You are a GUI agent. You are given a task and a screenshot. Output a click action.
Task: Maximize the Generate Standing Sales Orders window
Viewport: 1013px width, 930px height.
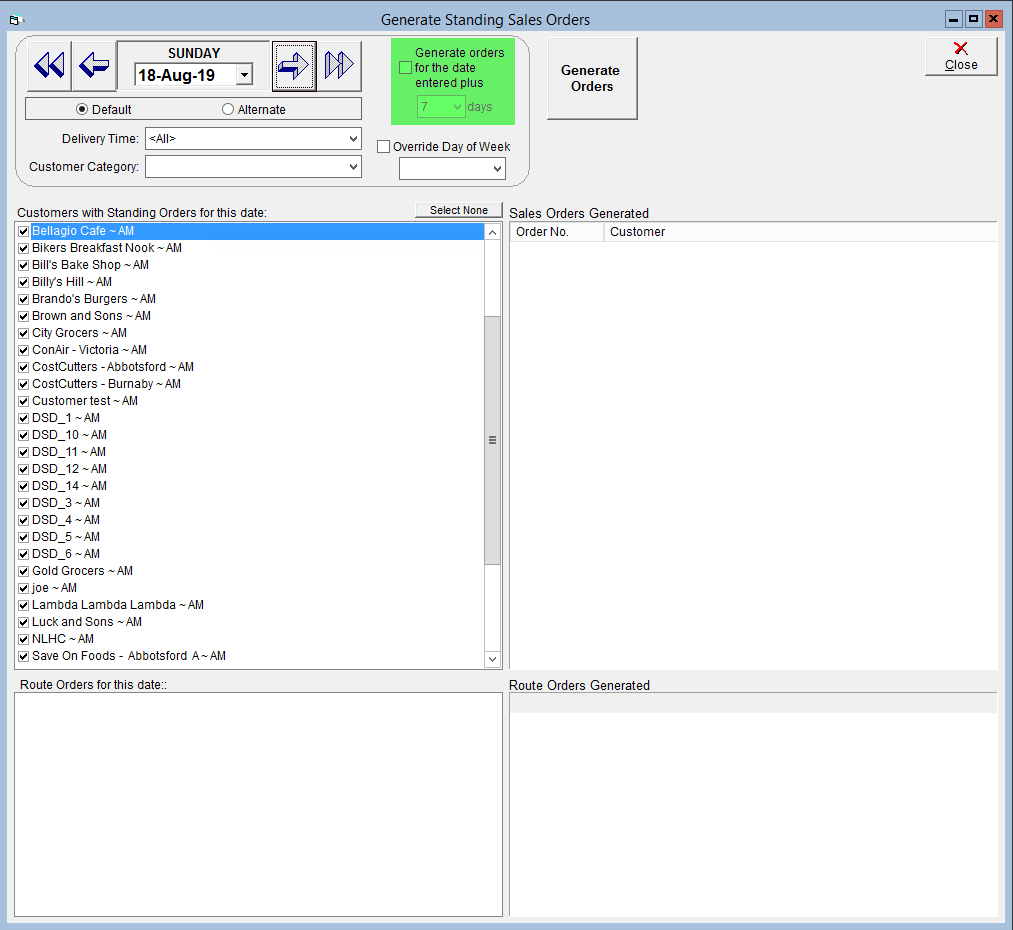pyautogui.click(x=973, y=19)
